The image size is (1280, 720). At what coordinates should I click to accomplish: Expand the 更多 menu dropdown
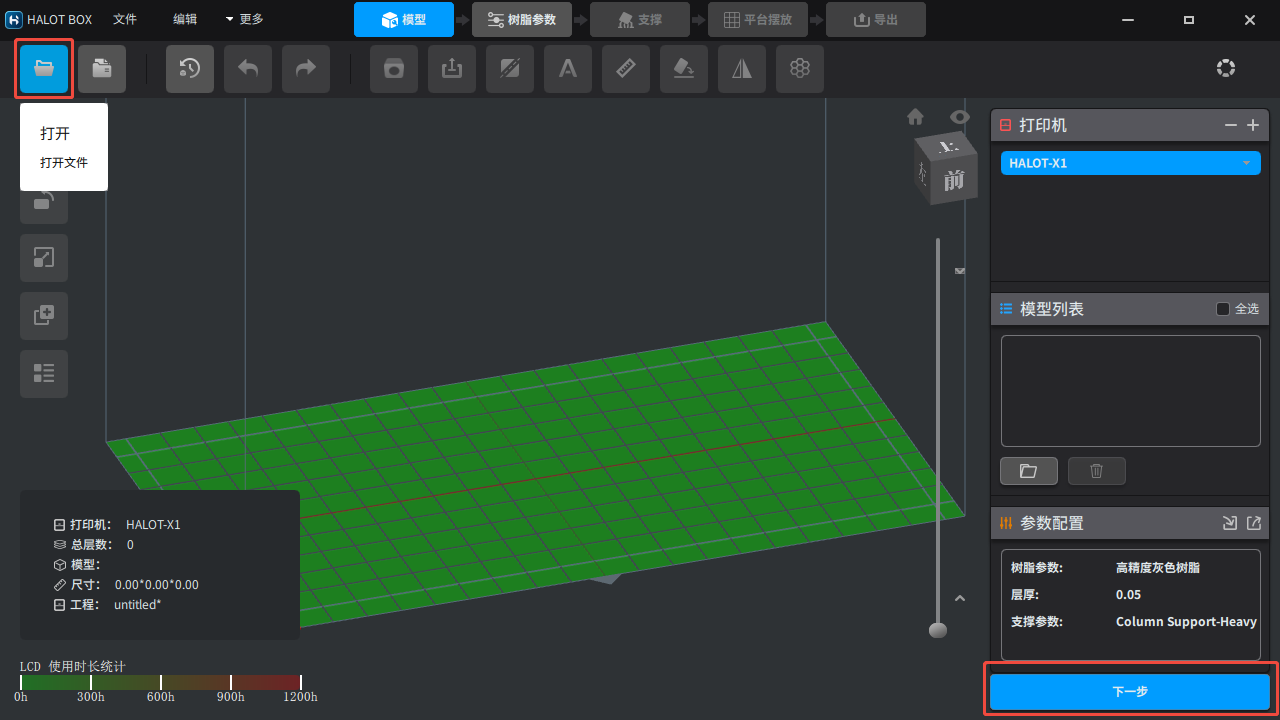coord(244,19)
